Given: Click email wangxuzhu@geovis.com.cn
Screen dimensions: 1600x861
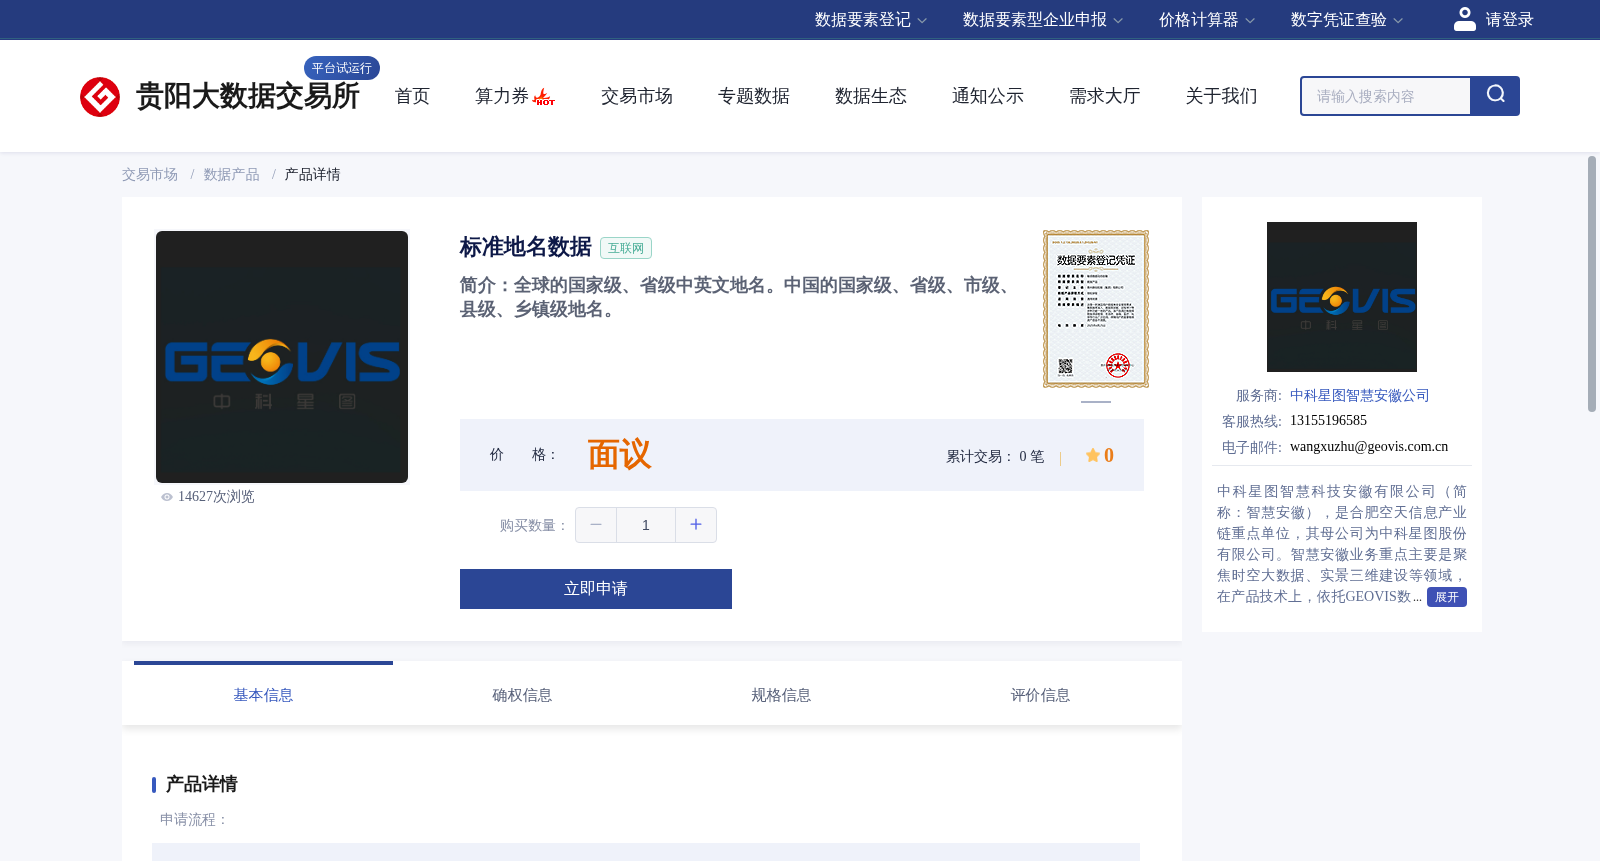Looking at the screenshot, I should 1369,447.
